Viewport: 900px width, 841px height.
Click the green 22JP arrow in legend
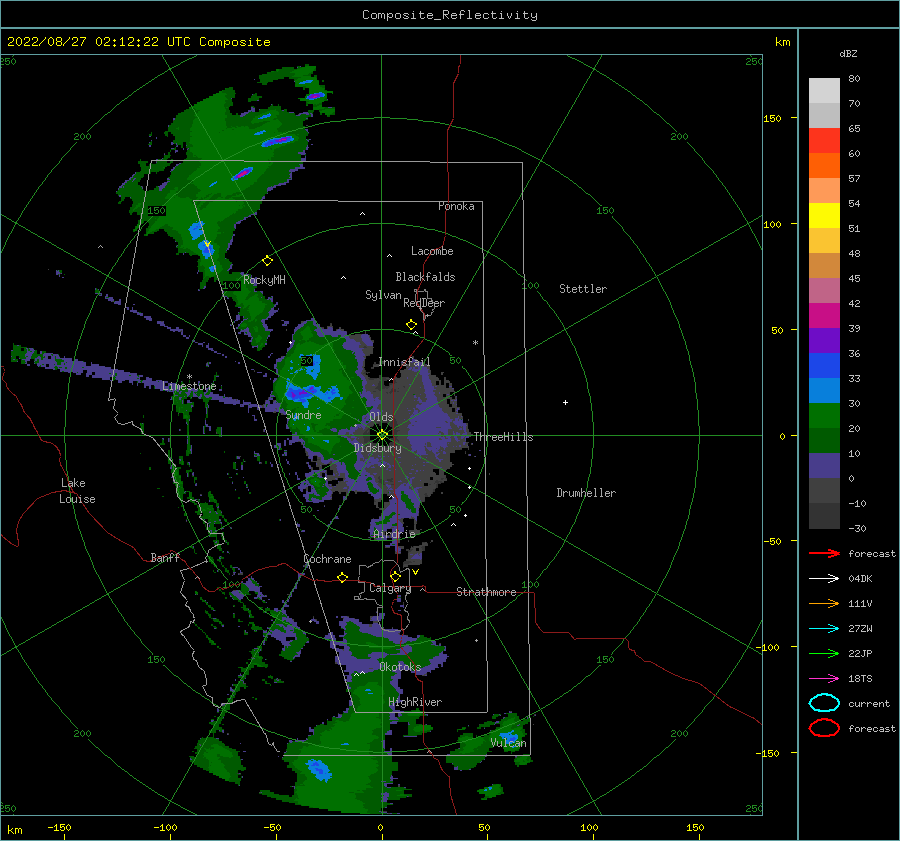[x=824, y=653]
